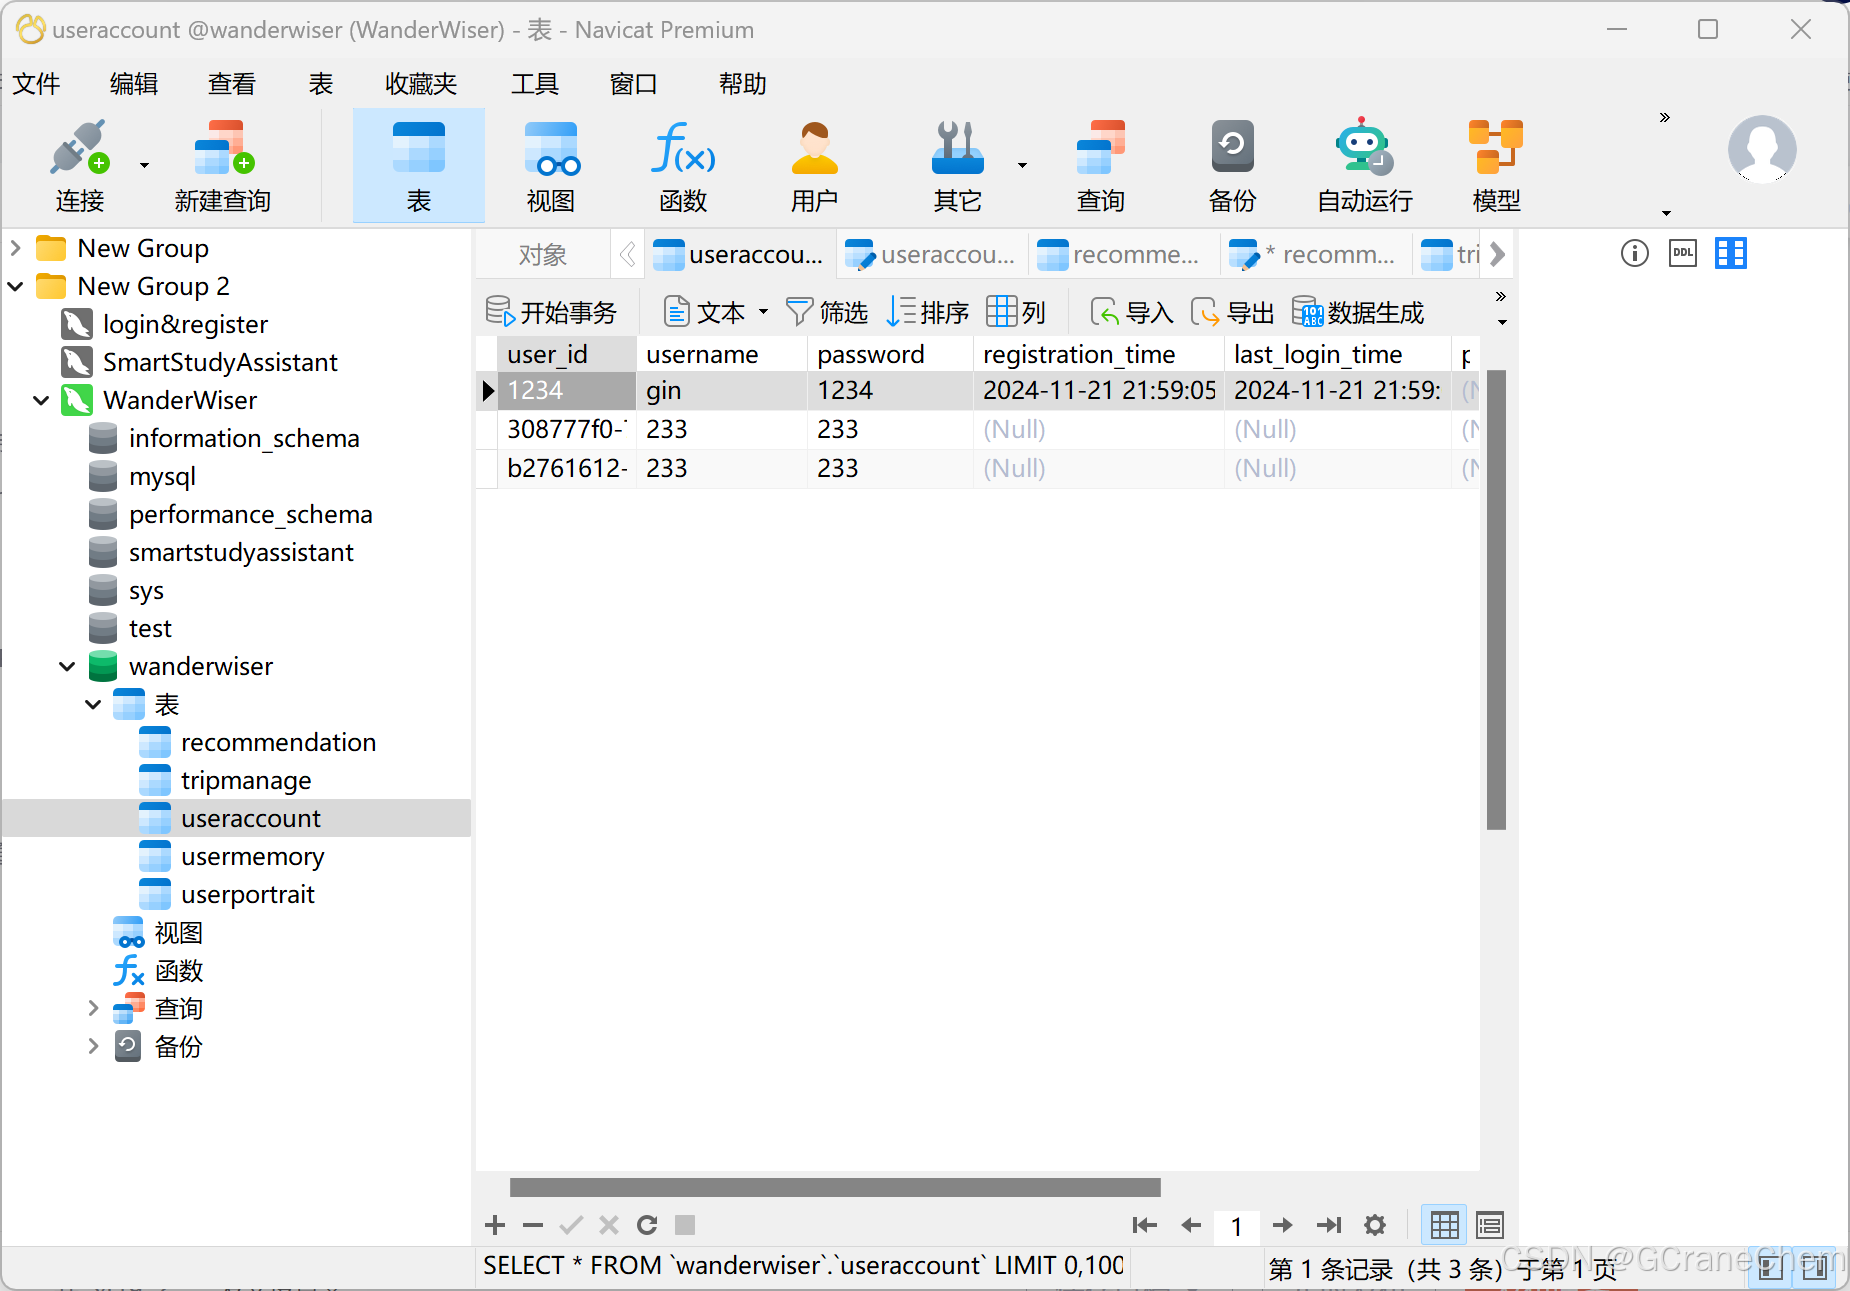Refresh the table data icon
The width and height of the screenshot is (1850, 1291).
click(647, 1225)
